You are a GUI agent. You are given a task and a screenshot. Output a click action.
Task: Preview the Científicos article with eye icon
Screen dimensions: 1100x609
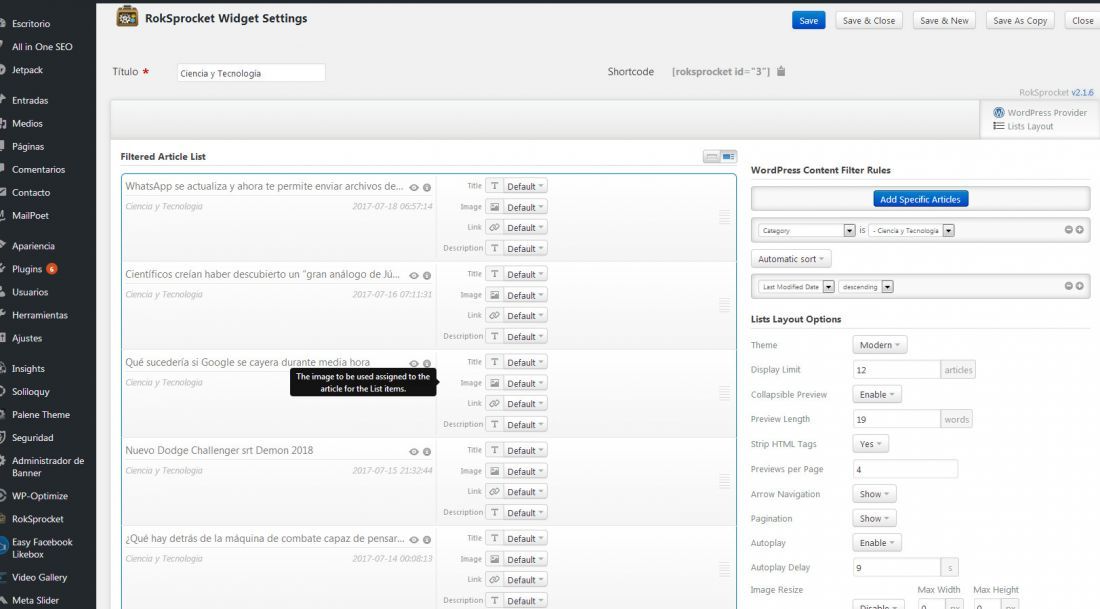tap(414, 276)
